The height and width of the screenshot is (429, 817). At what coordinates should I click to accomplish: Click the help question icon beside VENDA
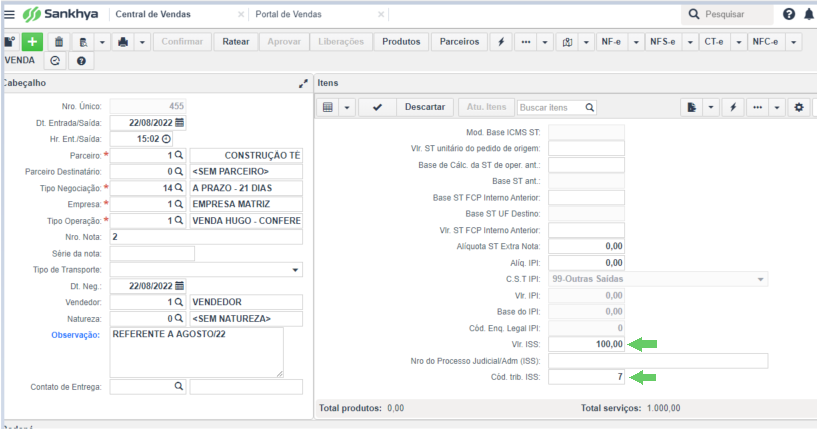point(81,61)
